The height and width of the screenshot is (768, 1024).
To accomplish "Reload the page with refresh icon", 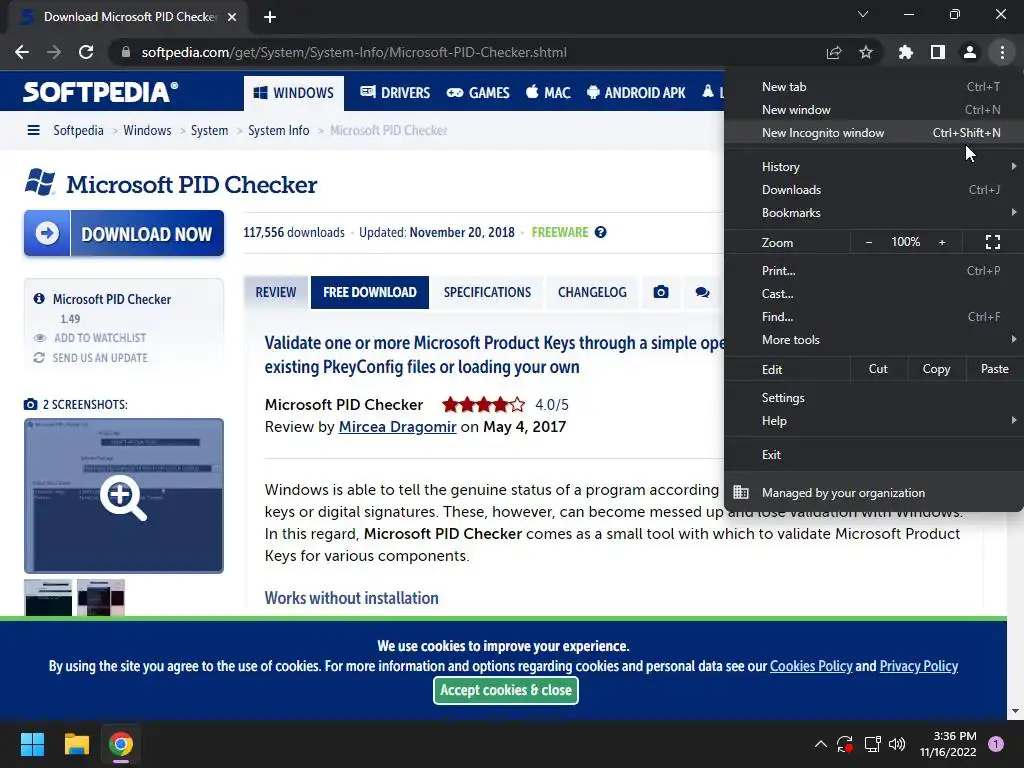I will tap(86, 52).
